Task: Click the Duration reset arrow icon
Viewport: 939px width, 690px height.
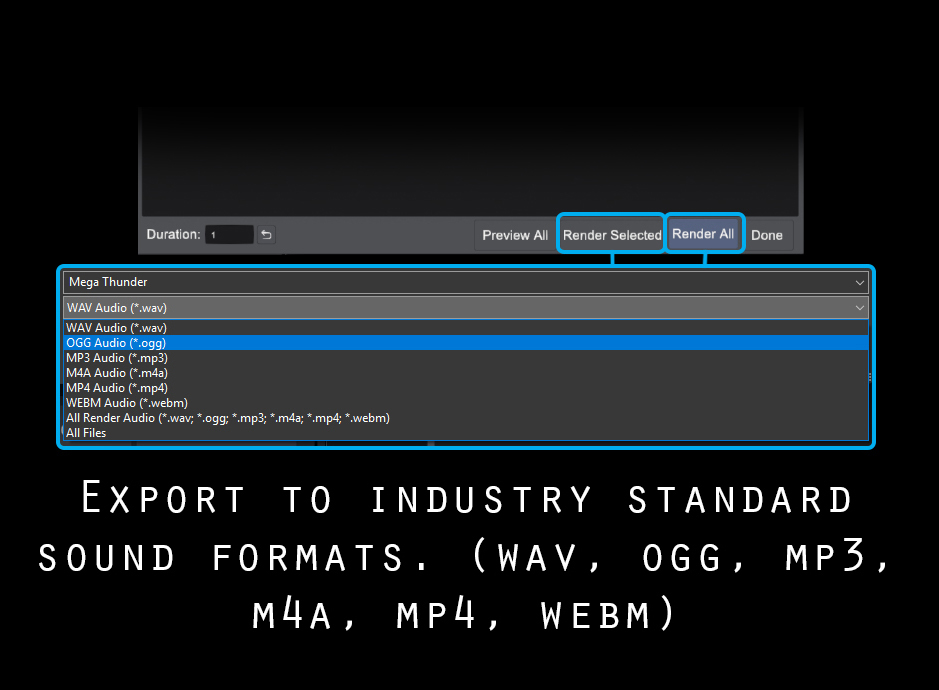Action: tap(266, 235)
